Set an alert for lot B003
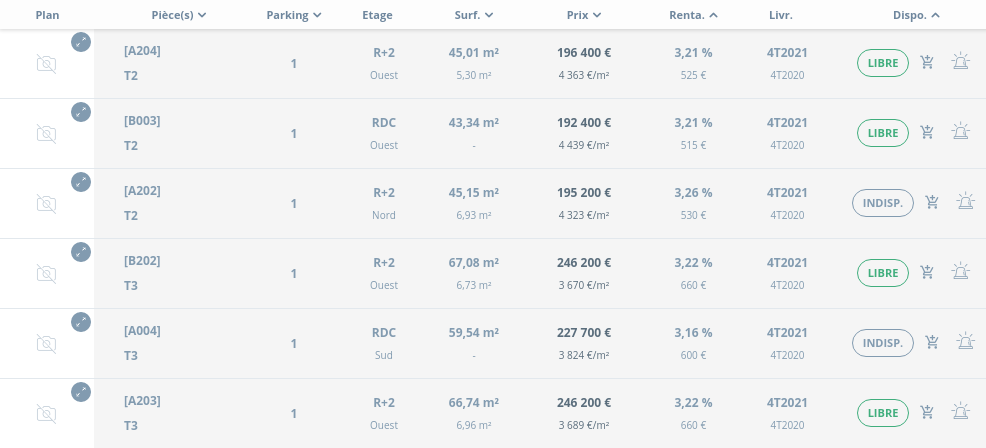This screenshot has width=986, height=448. coord(960,132)
